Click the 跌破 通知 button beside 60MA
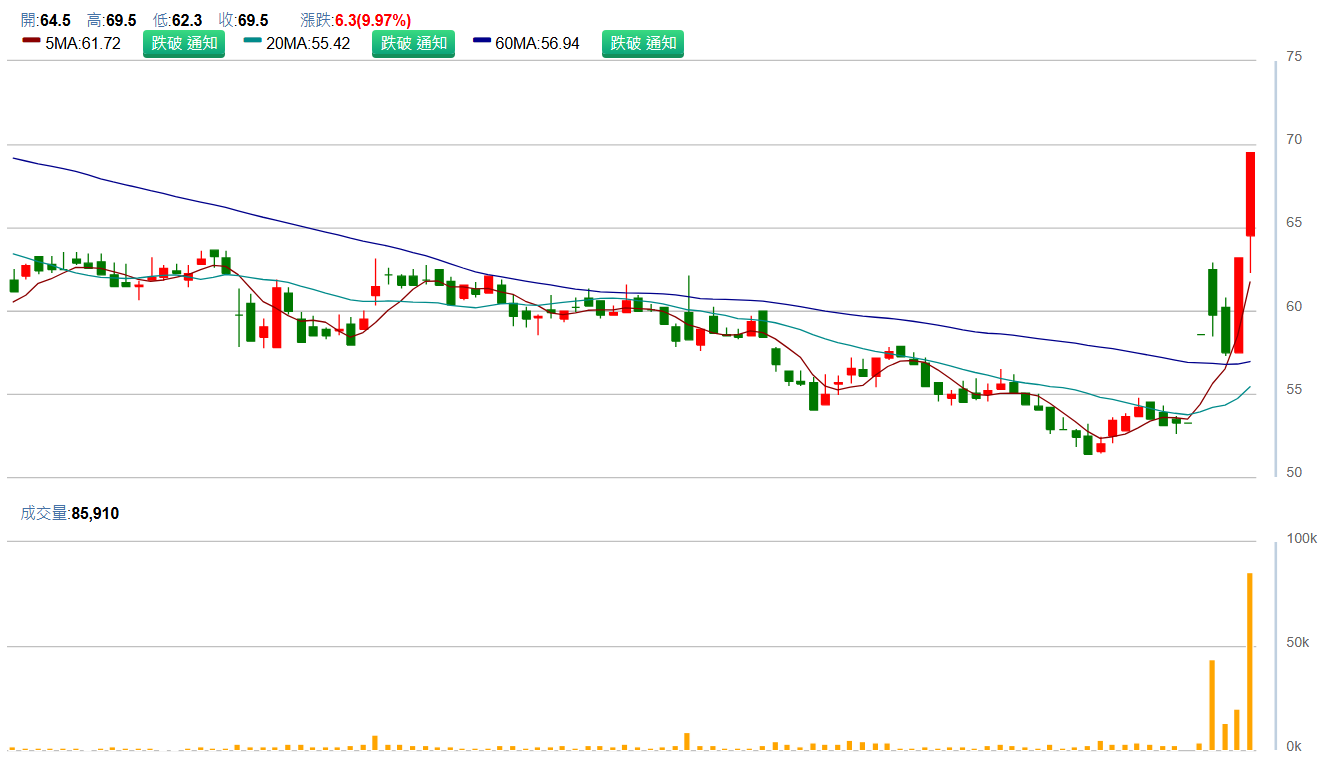The image size is (1320, 762). pyautogui.click(x=643, y=44)
